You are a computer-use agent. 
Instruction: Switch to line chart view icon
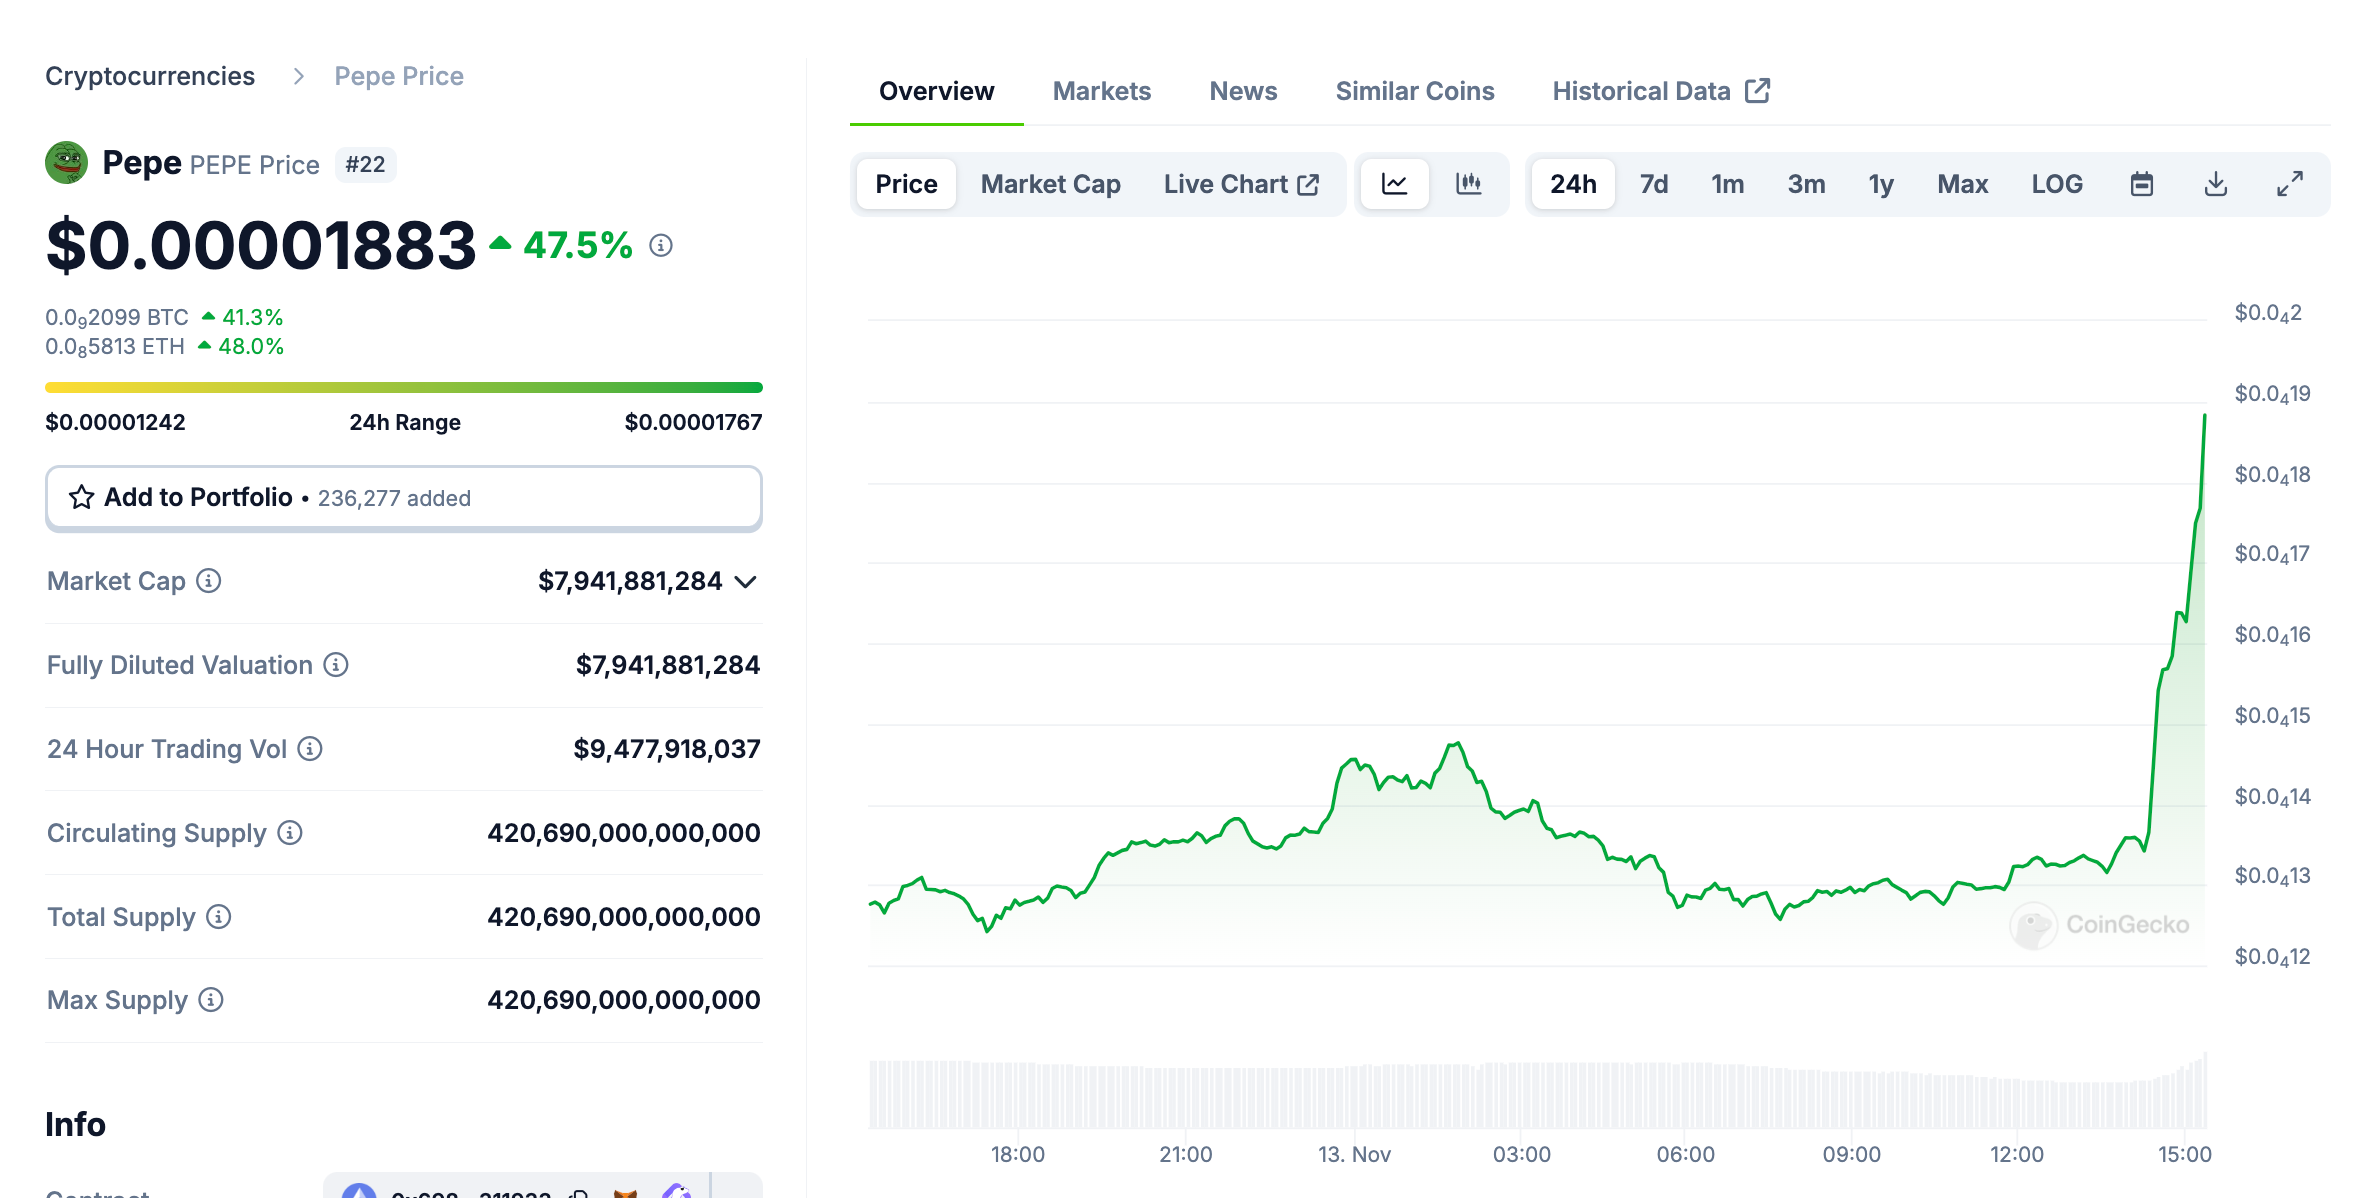tap(1395, 184)
